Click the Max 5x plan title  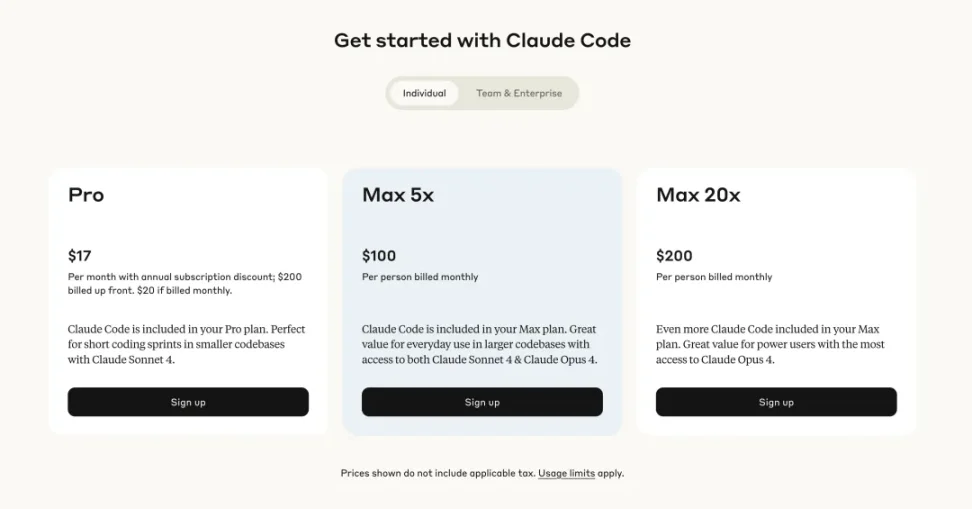coord(398,195)
